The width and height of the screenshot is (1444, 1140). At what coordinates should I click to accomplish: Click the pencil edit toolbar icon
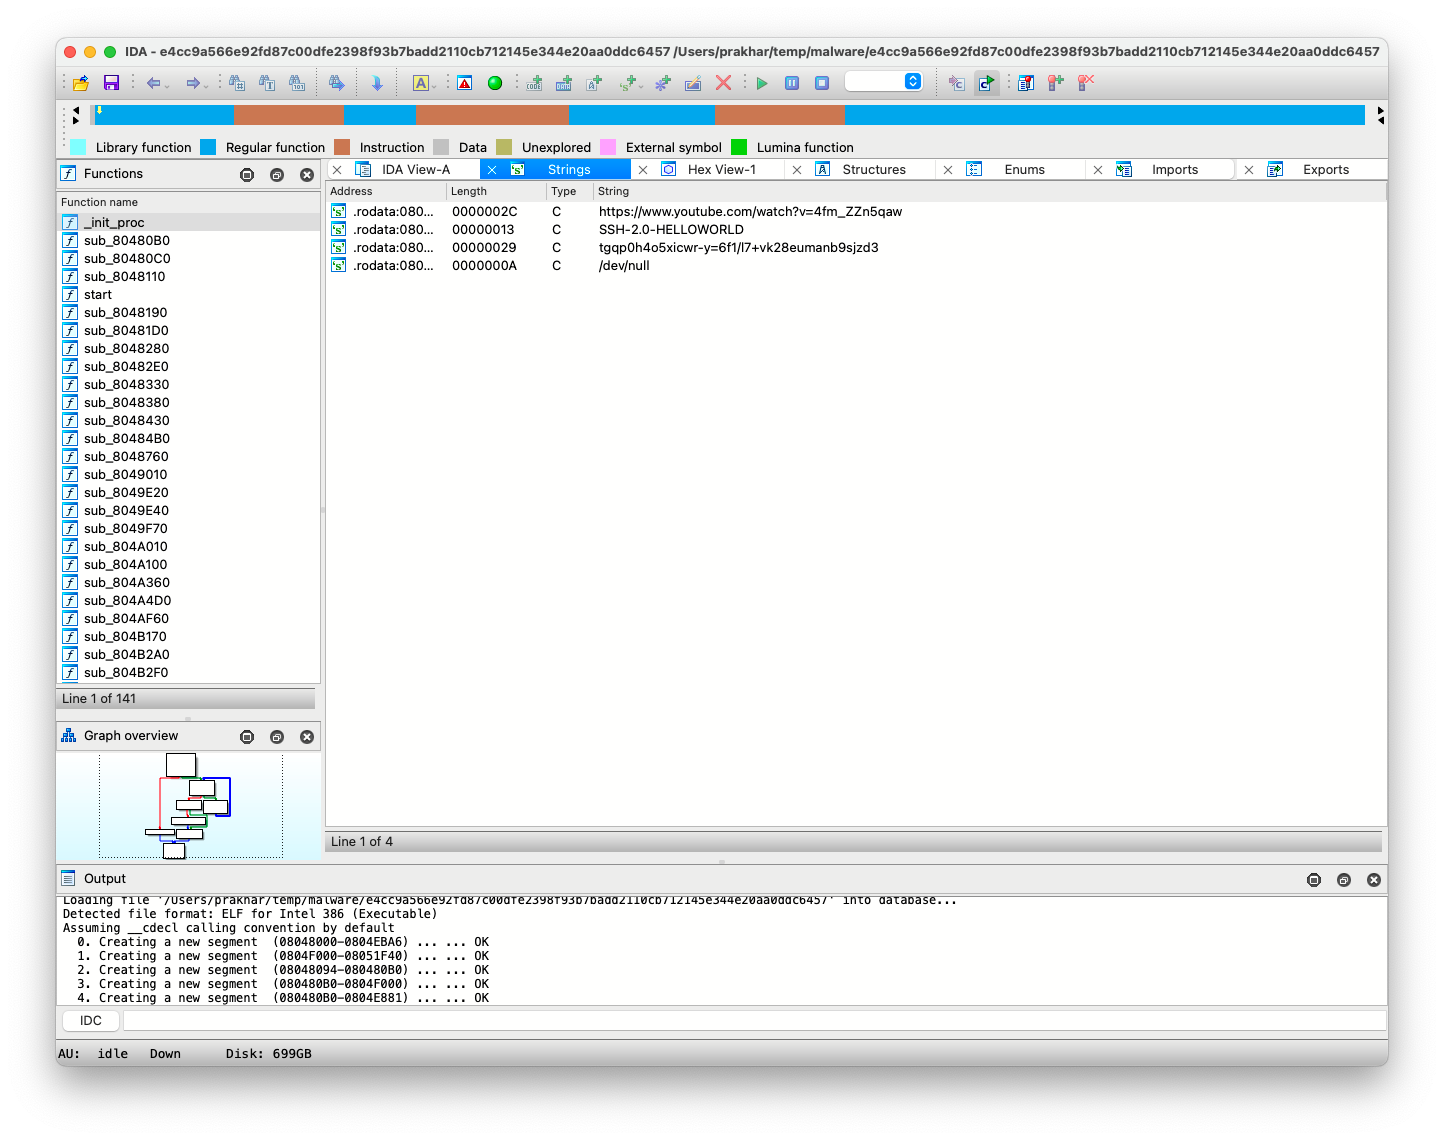point(693,83)
